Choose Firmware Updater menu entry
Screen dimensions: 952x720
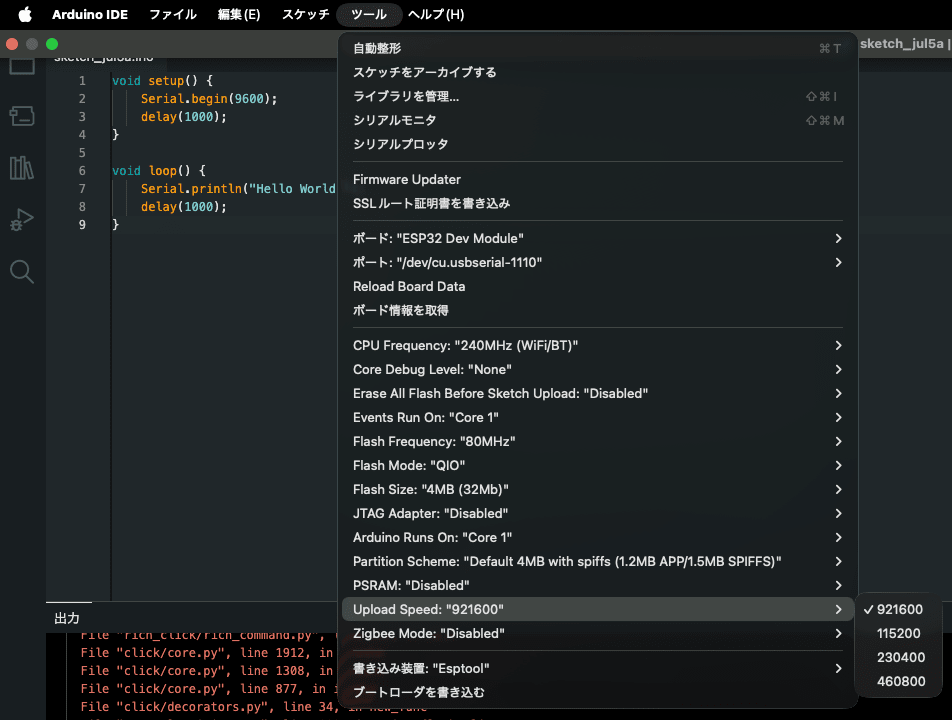598,180
